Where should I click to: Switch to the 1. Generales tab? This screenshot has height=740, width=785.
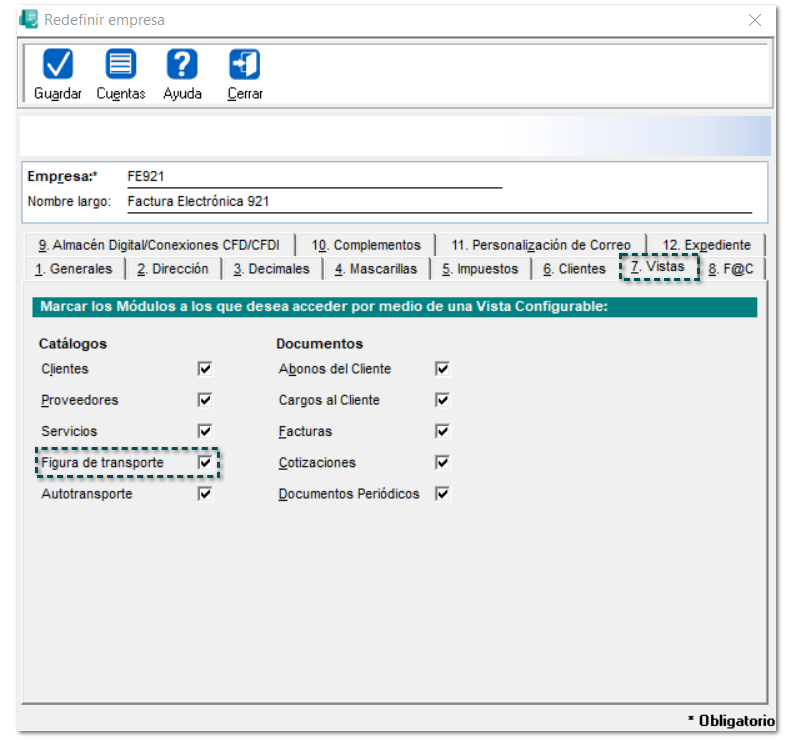(x=73, y=269)
